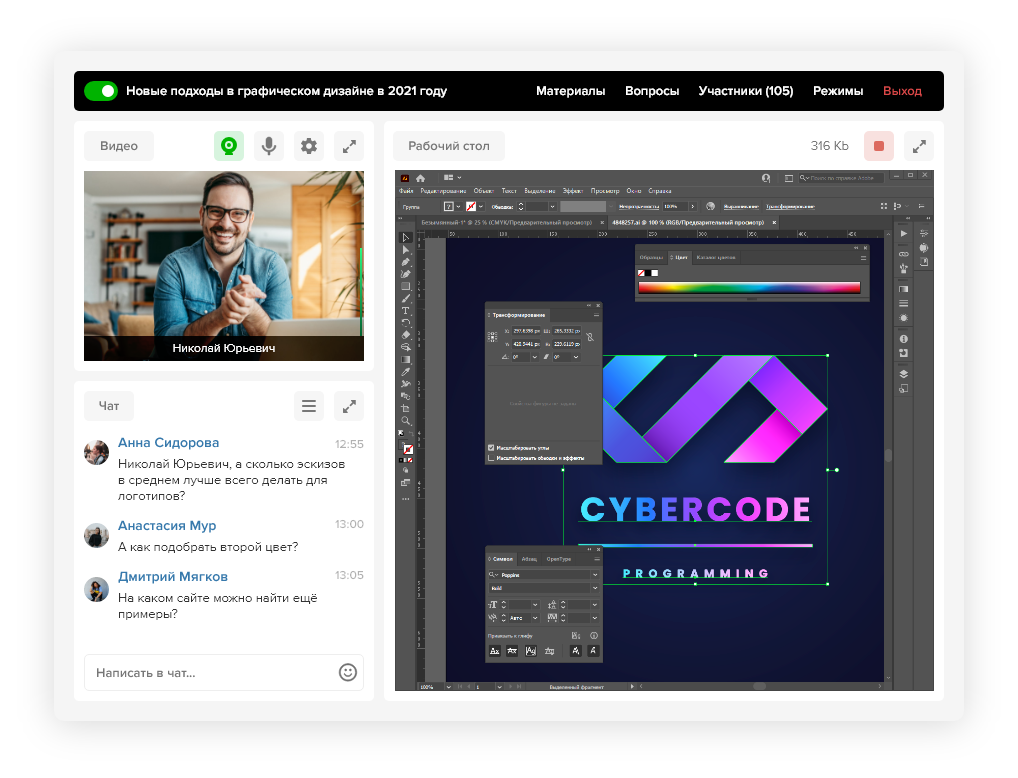Pick a color from the spectrum bar

pyautogui.click(x=748, y=288)
